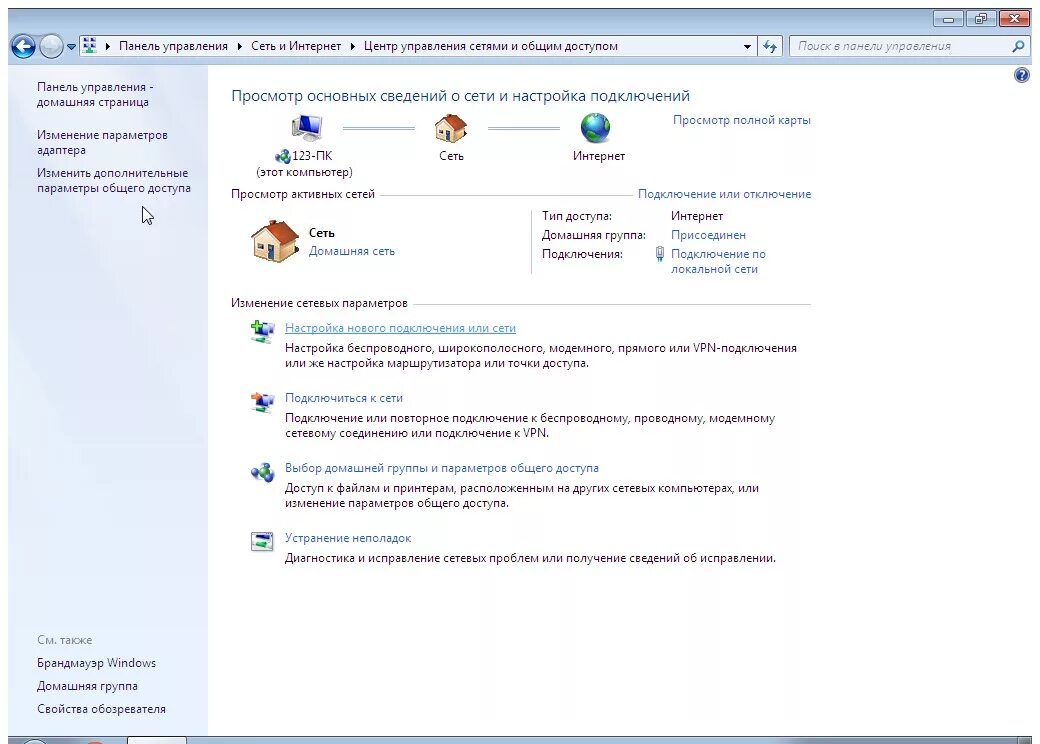Screen dimensions: 1040x744
Task: Expand the root breadcrumb arrow before Панель управления
Action: 107,46
